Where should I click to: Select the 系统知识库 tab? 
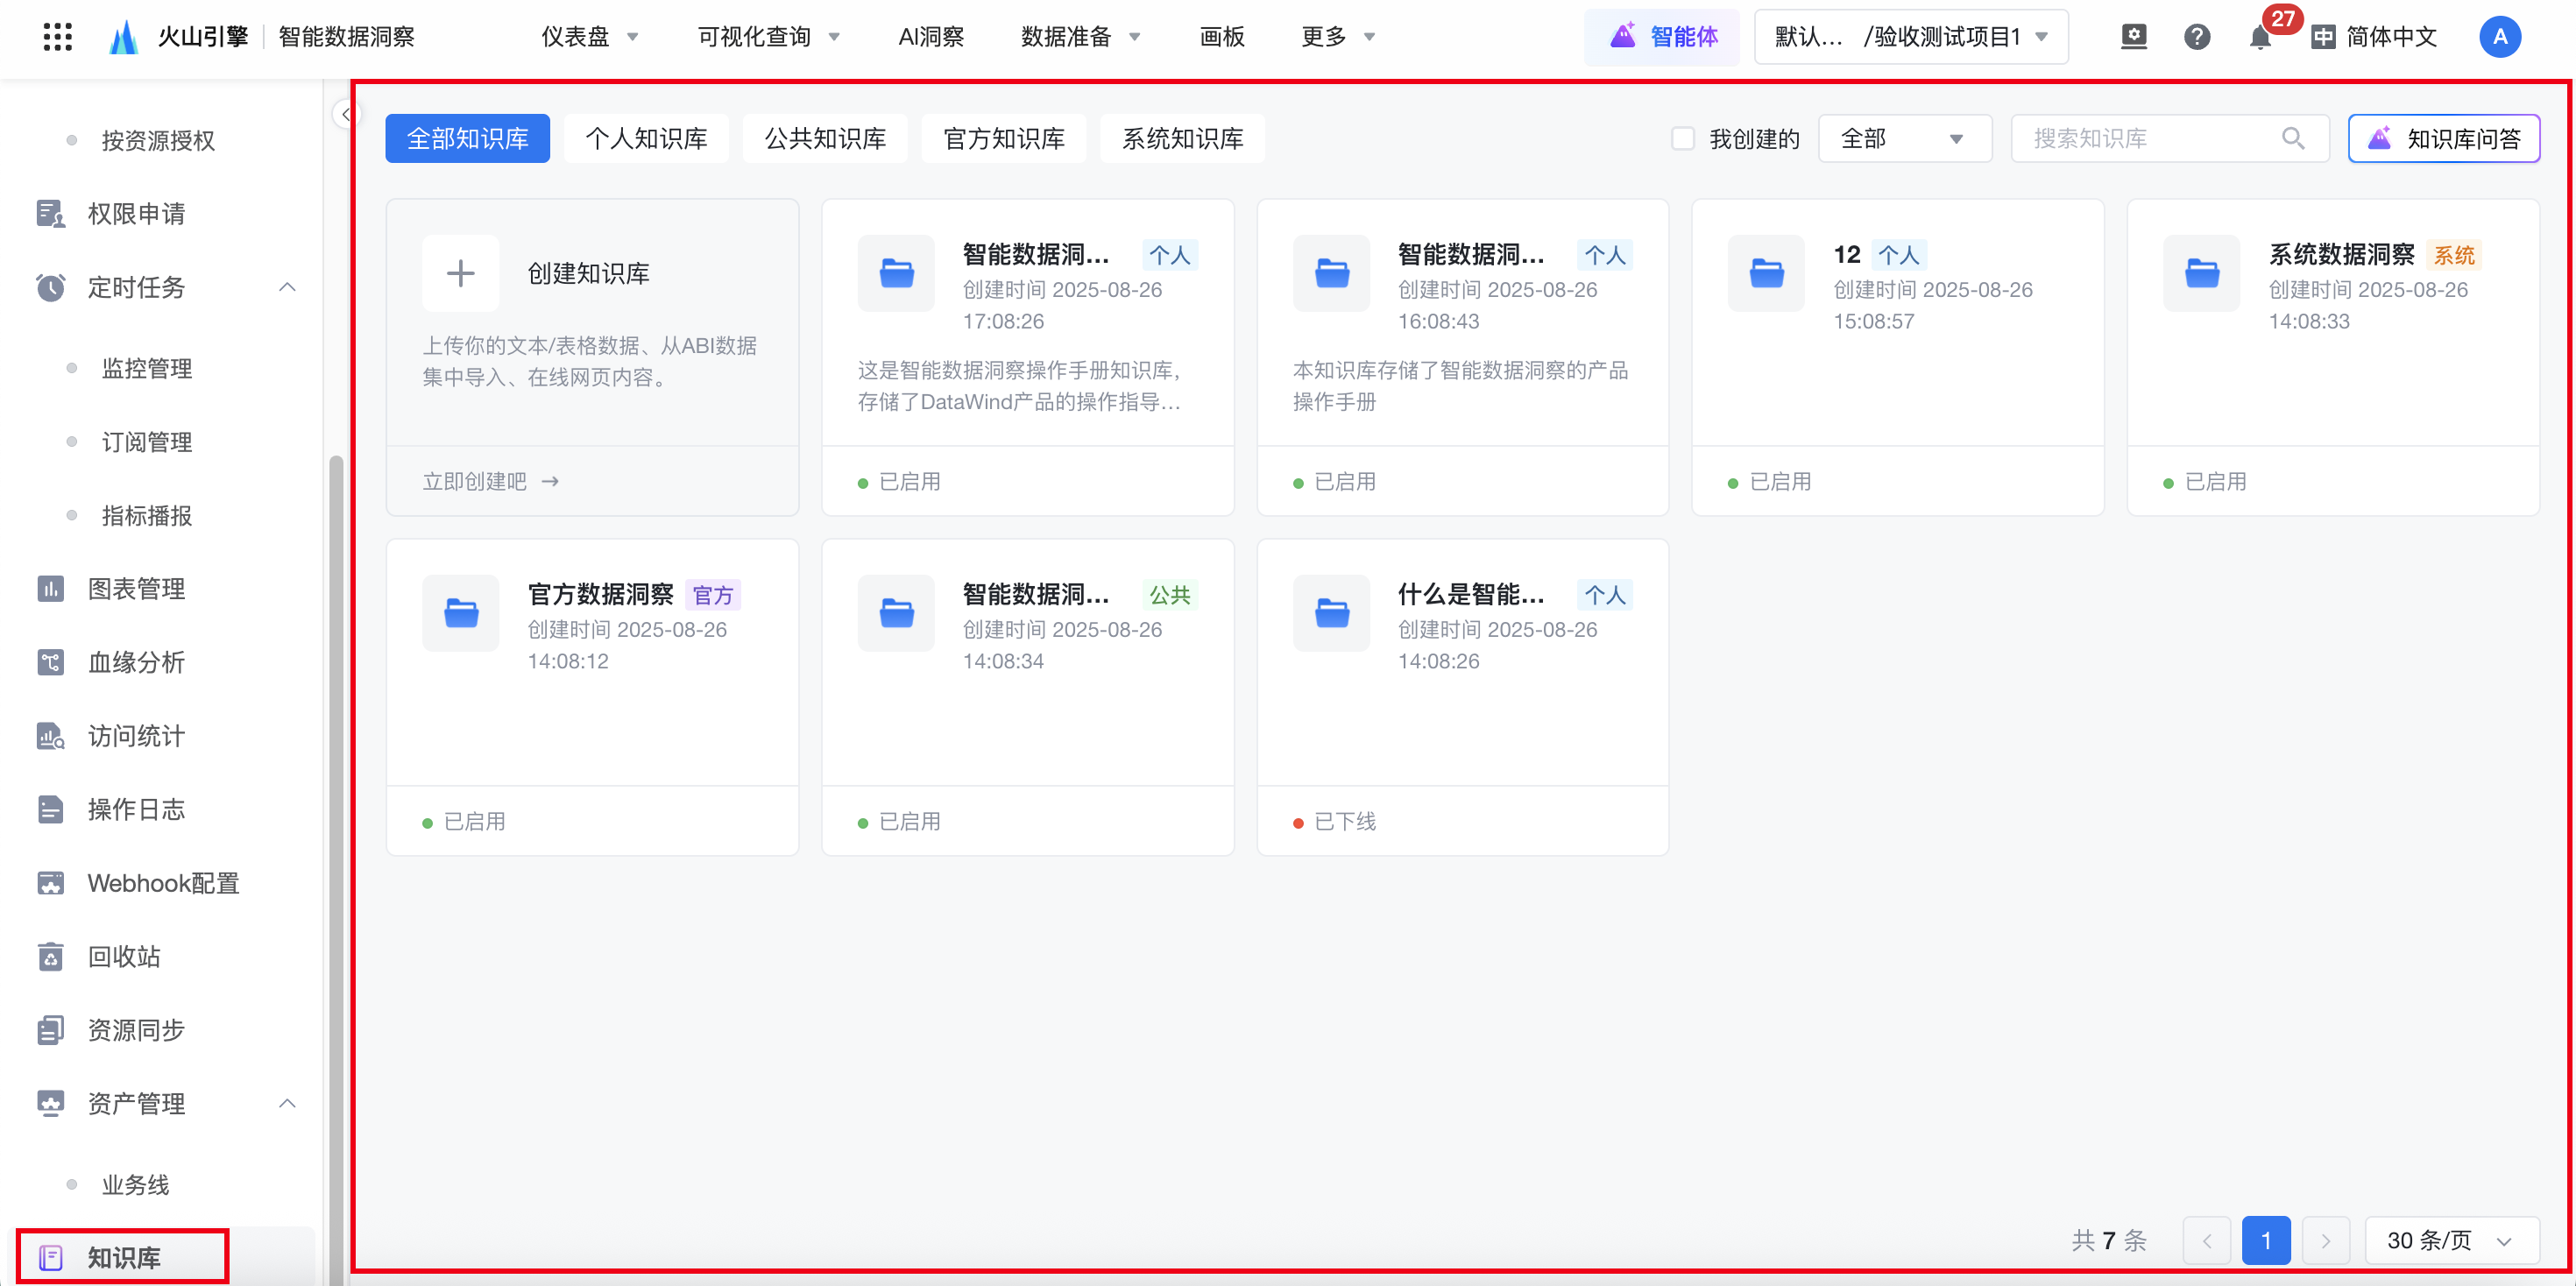[1182, 139]
